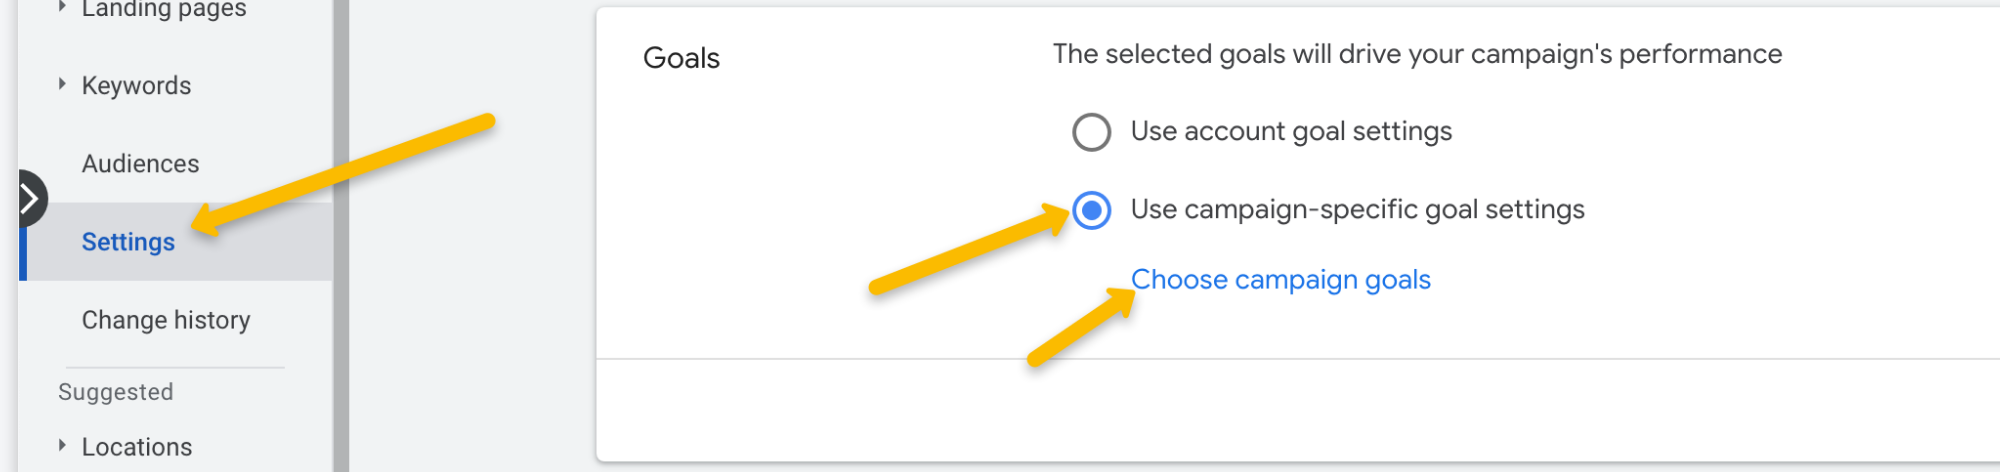Go to the Settings sidebar item
This screenshot has height=472, width=2000.
[x=128, y=242]
